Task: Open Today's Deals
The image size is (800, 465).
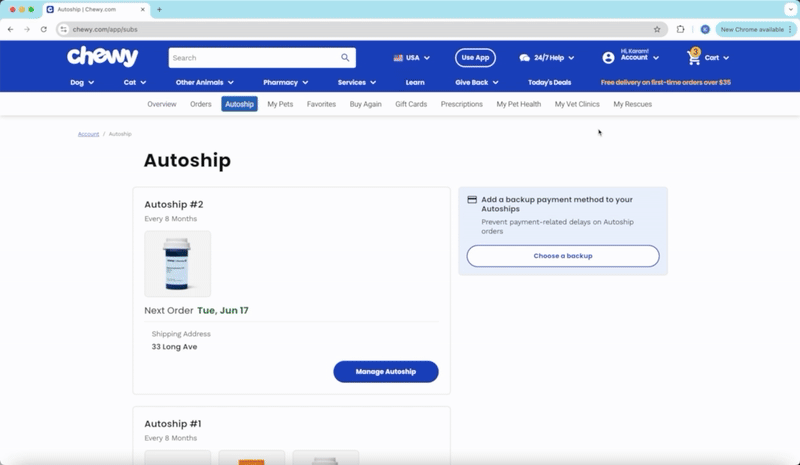Action: tap(549, 82)
